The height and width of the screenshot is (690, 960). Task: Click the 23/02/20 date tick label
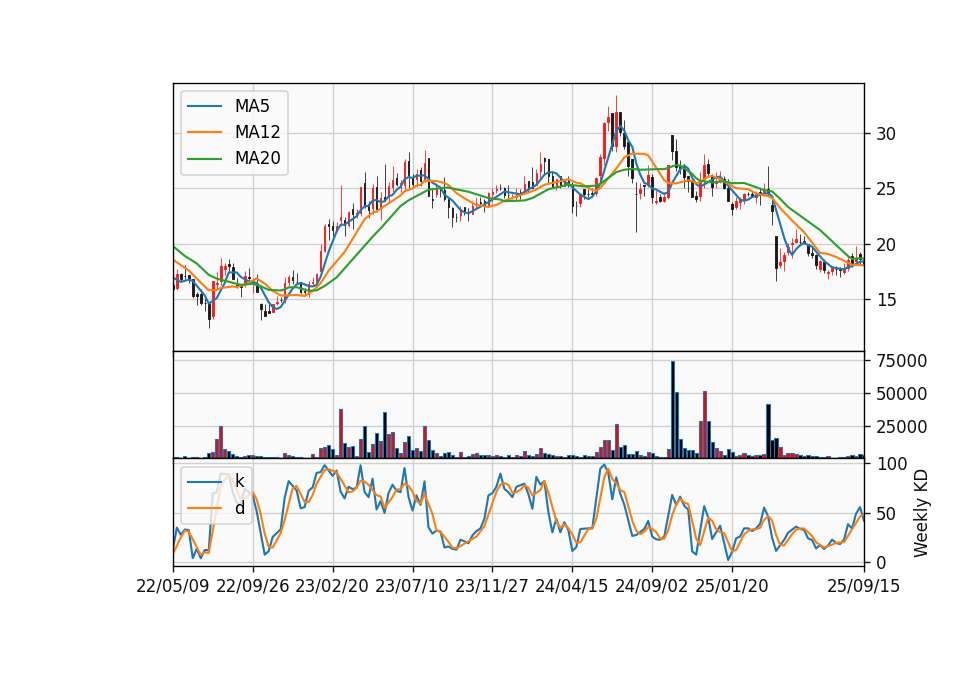332,586
